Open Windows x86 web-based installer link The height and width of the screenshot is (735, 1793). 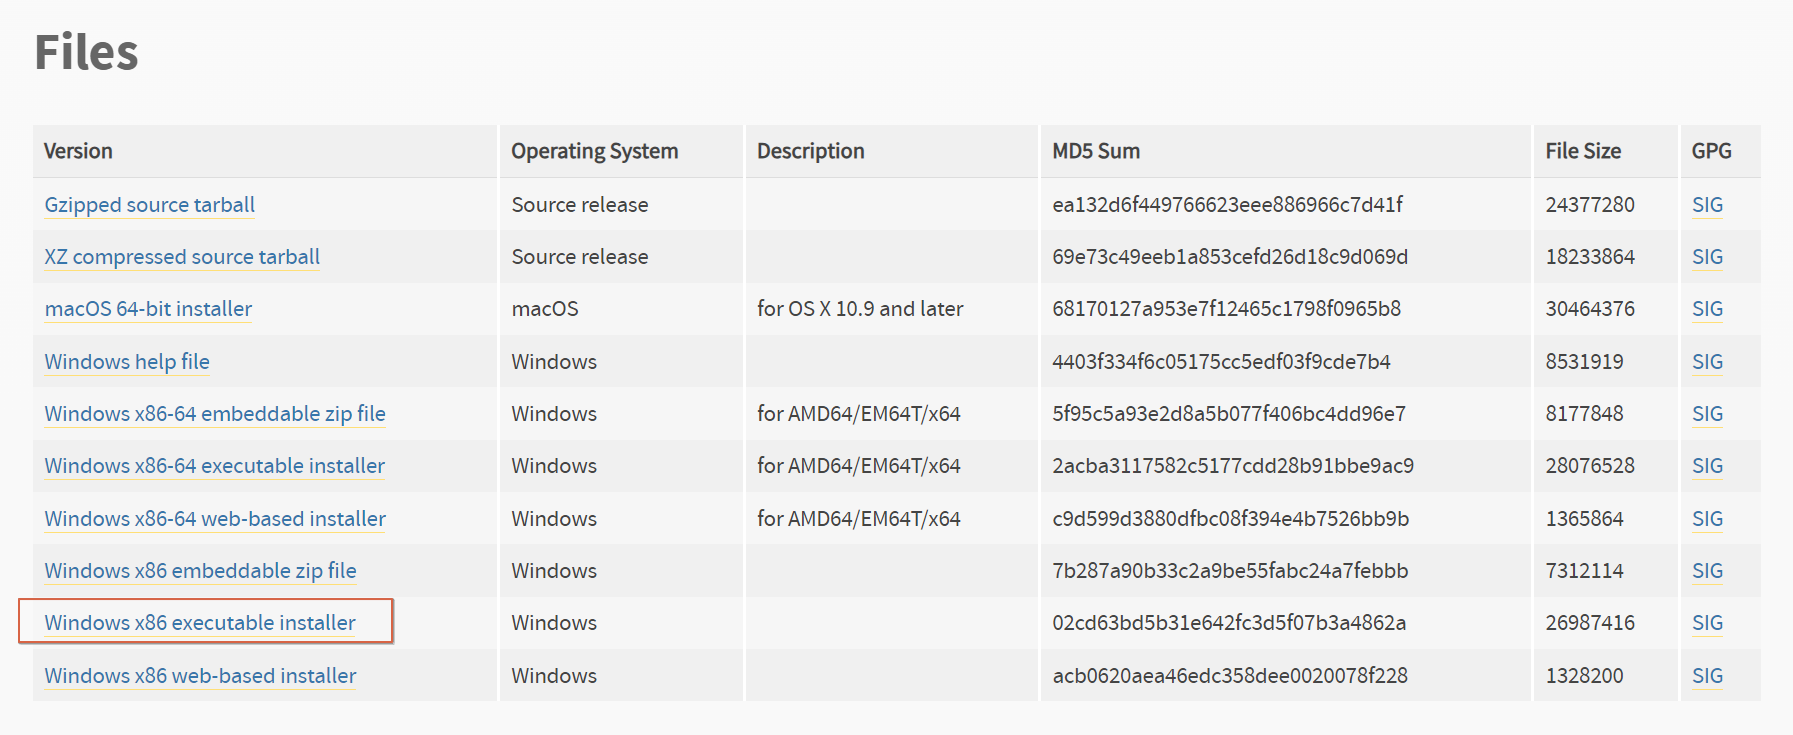tap(200, 676)
